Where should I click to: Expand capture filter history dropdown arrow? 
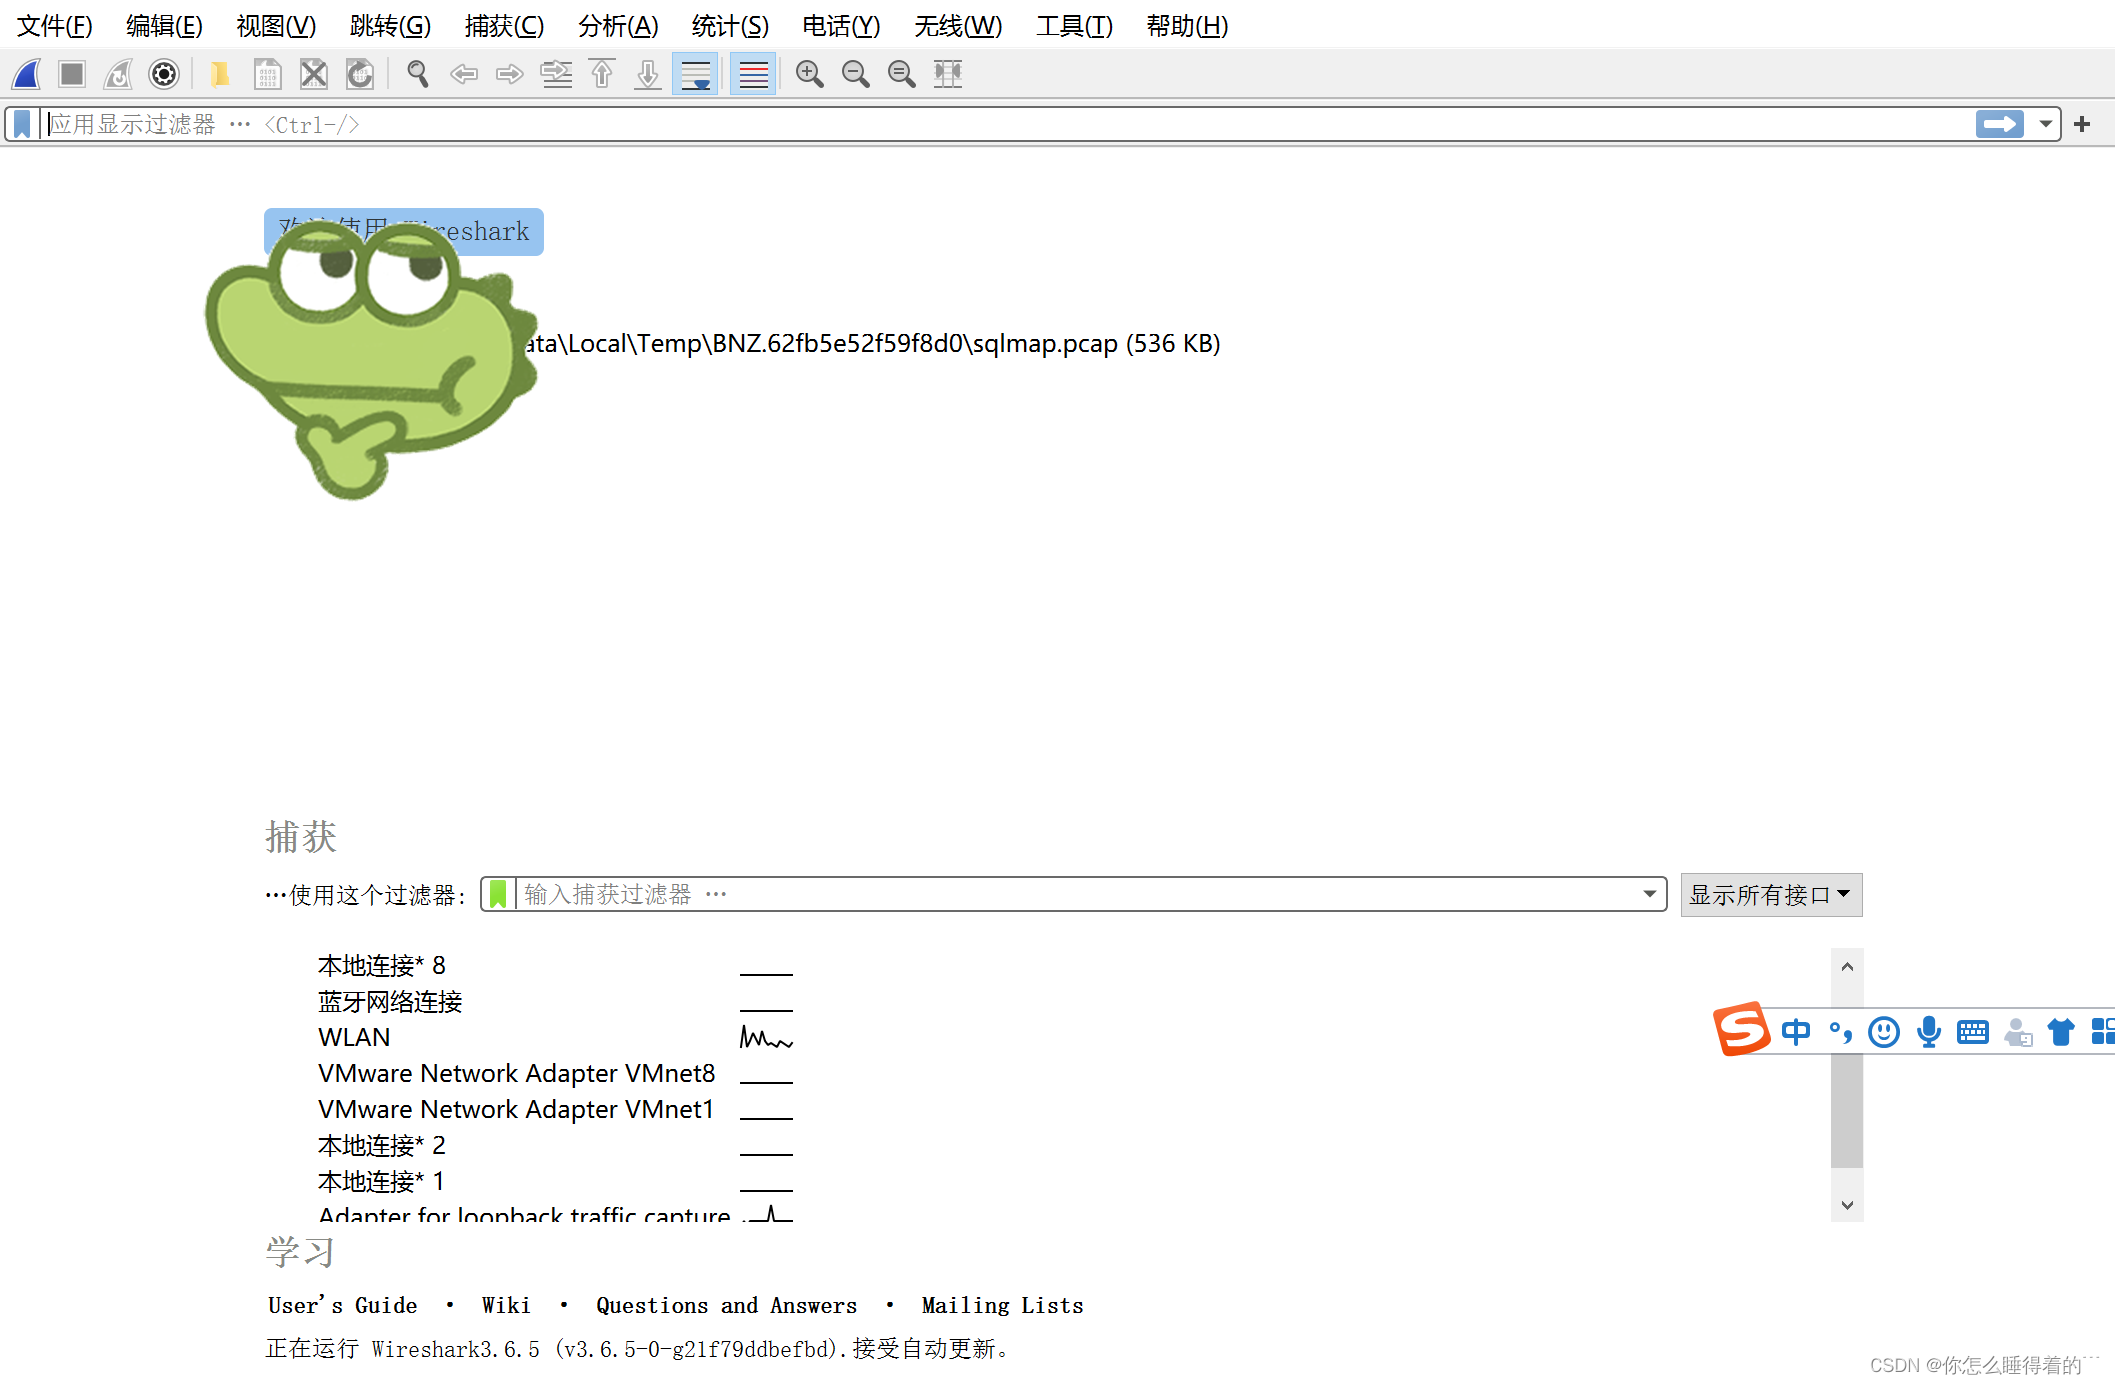(1649, 894)
